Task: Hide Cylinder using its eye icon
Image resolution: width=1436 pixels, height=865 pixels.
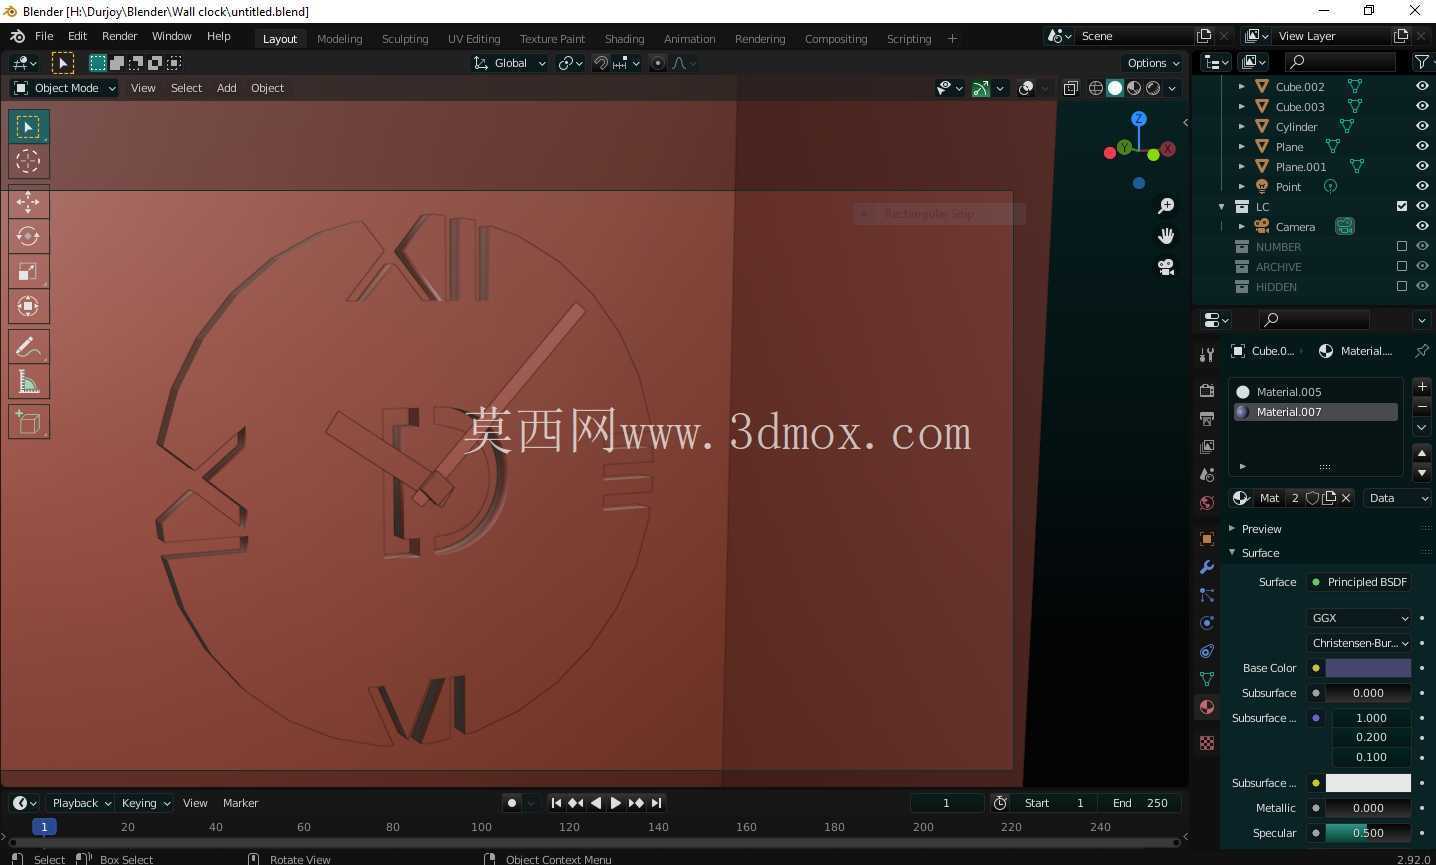Action: coord(1421,127)
